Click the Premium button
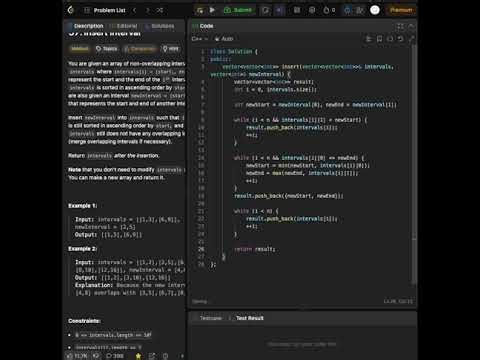Image resolution: width=480 pixels, height=360 pixels. tap(401, 10)
